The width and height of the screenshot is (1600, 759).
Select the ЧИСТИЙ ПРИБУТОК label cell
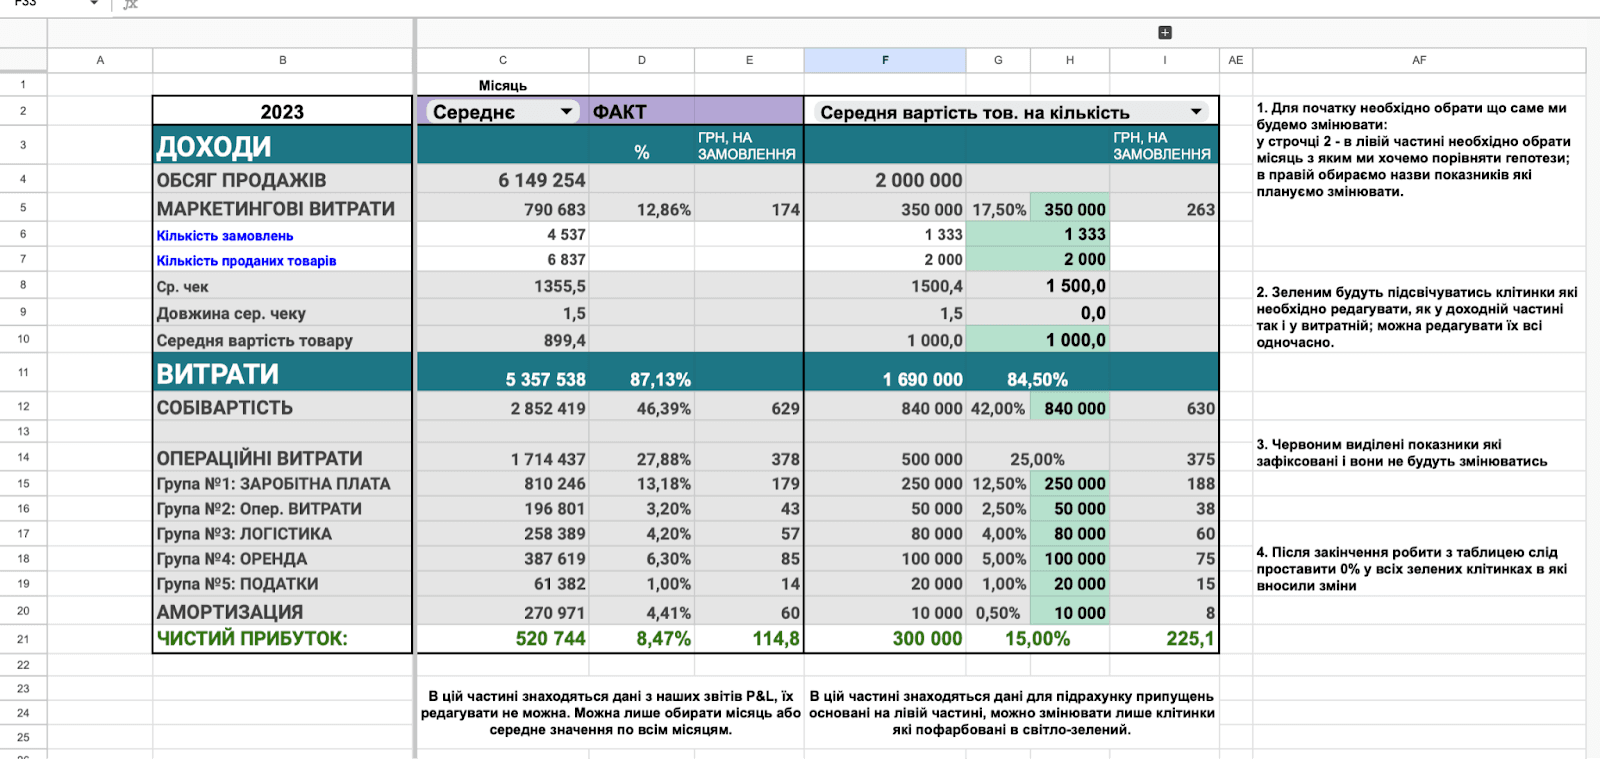(282, 639)
